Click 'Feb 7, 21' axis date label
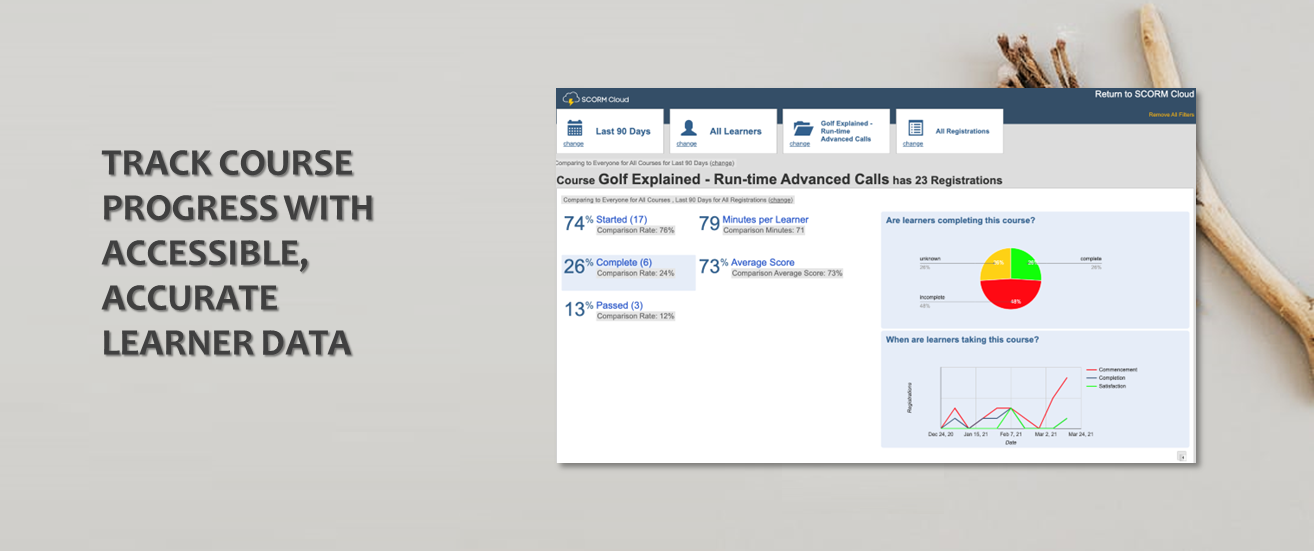The width and height of the screenshot is (1314, 551). click(1011, 434)
